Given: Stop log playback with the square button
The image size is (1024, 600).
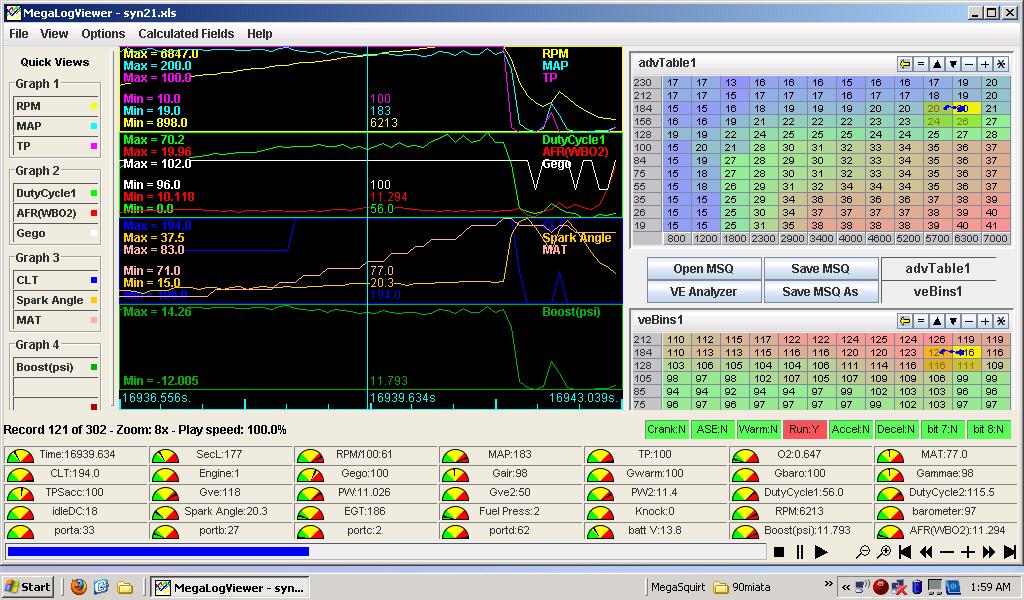Looking at the screenshot, I should click(780, 552).
